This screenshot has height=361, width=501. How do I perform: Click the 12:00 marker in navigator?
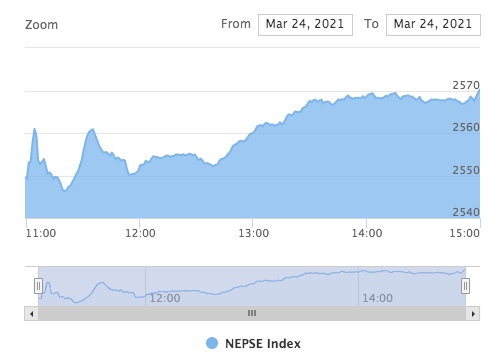point(165,298)
